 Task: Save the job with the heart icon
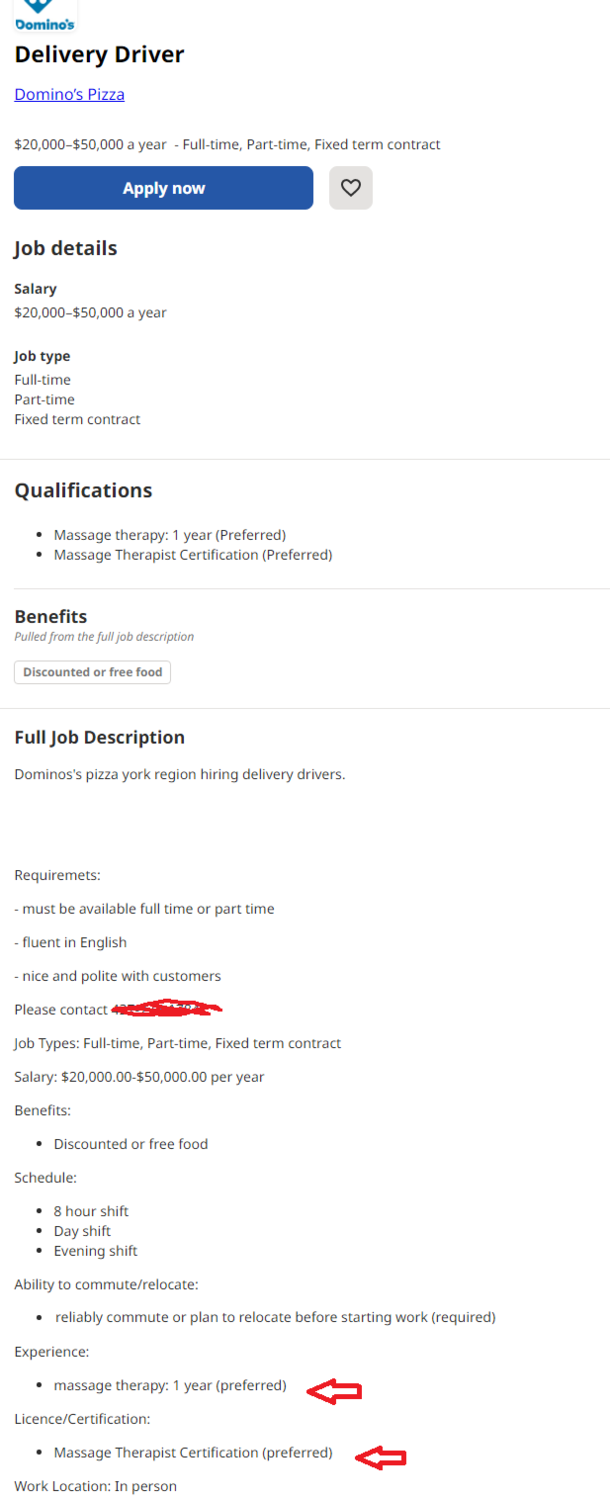tap(351, 188)
